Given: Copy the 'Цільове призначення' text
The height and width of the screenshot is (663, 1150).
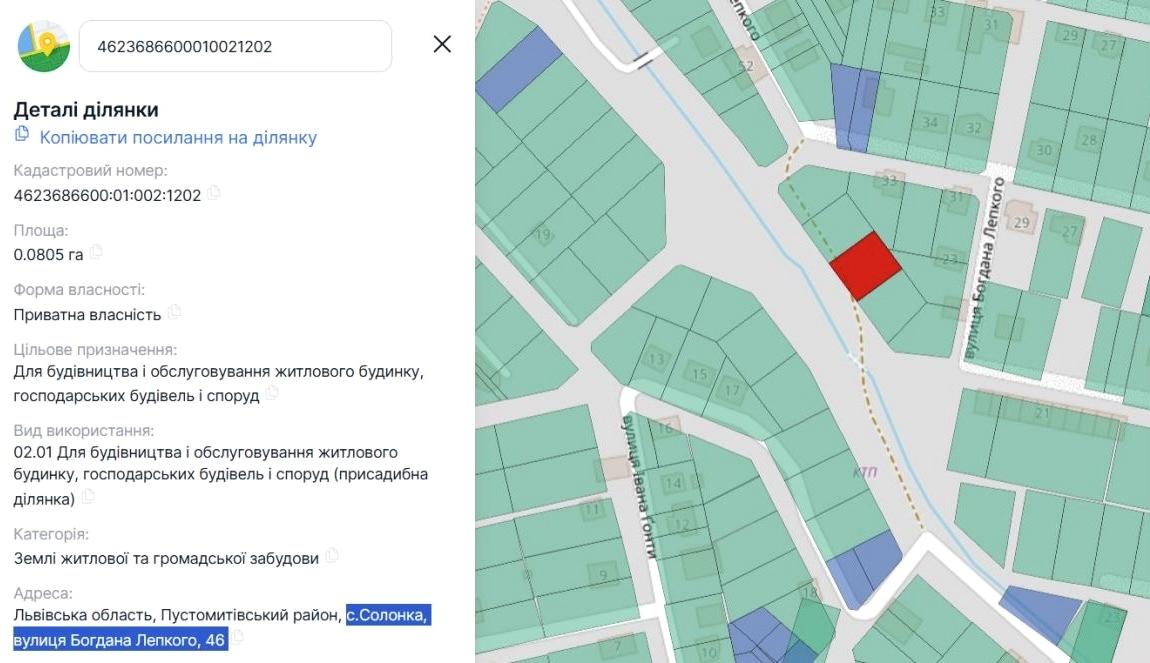Looking at the screenshot, I should pyautogui.click(x=272, y=394).
